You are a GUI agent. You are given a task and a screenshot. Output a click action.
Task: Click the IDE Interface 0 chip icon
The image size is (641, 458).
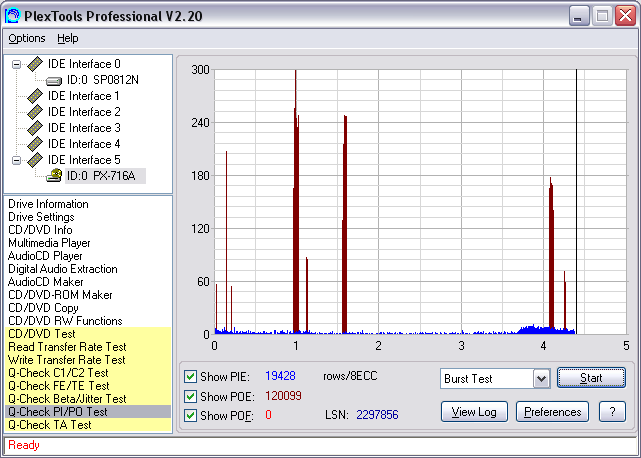pos(35,64)
